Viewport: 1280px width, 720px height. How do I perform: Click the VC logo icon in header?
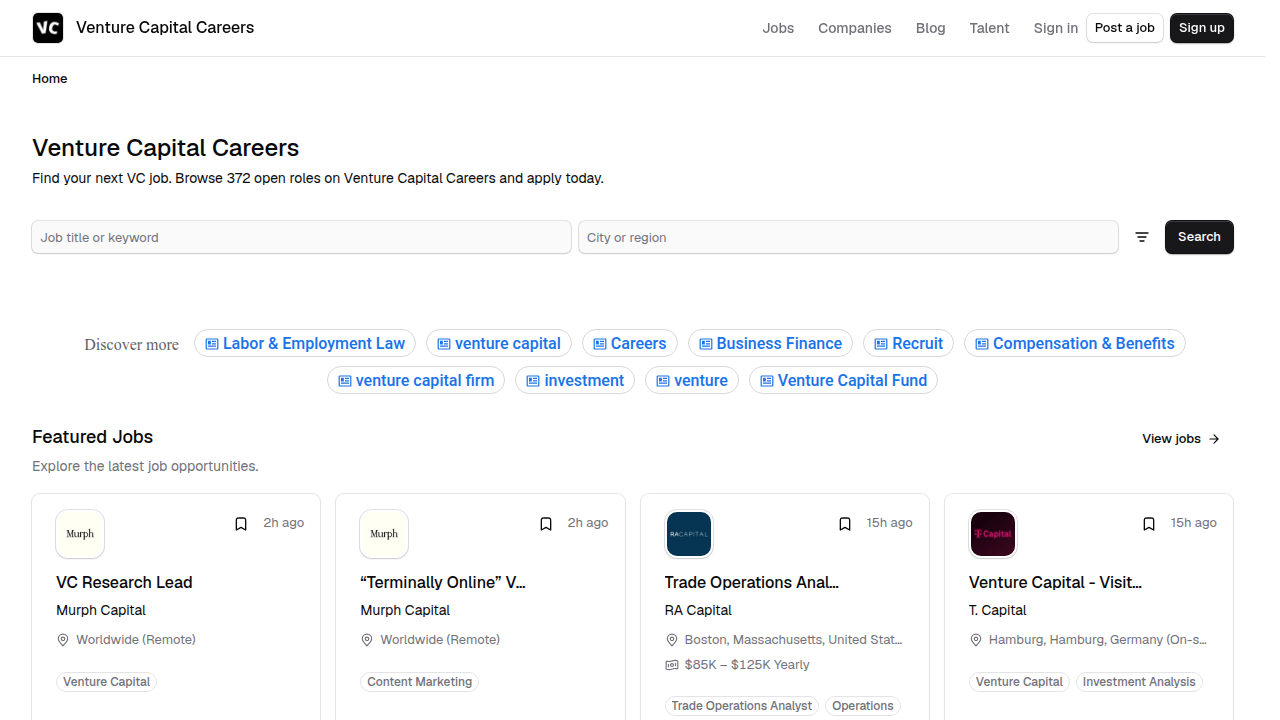coord(48,28)
